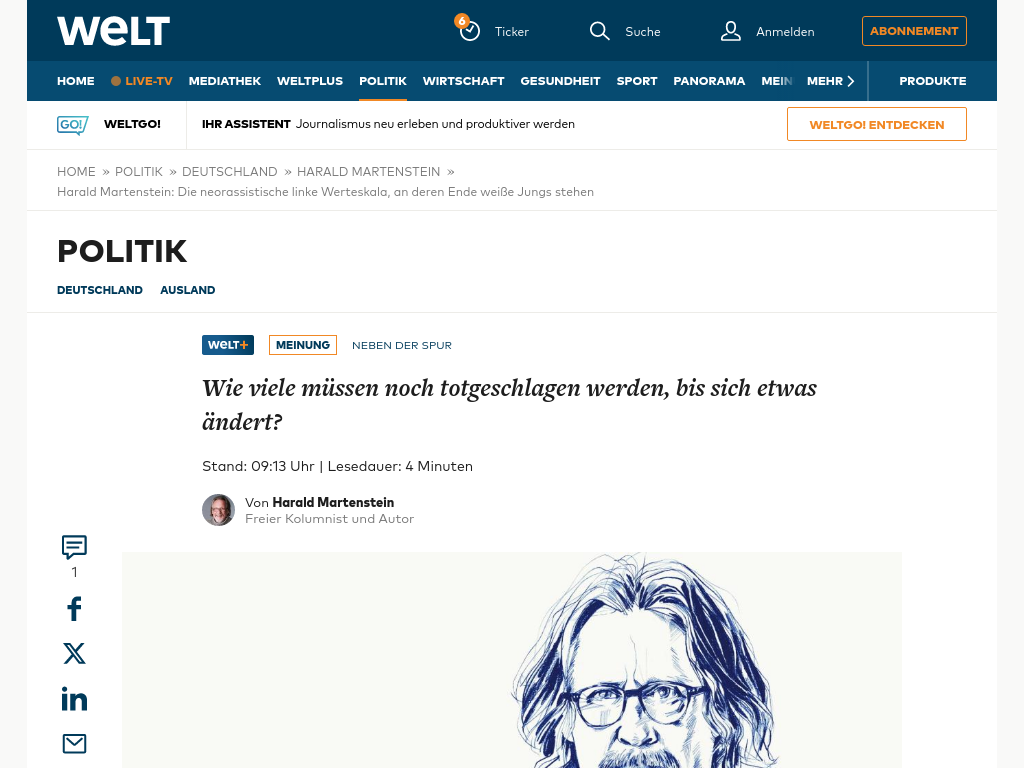Open the PRODUKTE menu
Viewport: 1024px width, 768px height.
tap(933, 81)
